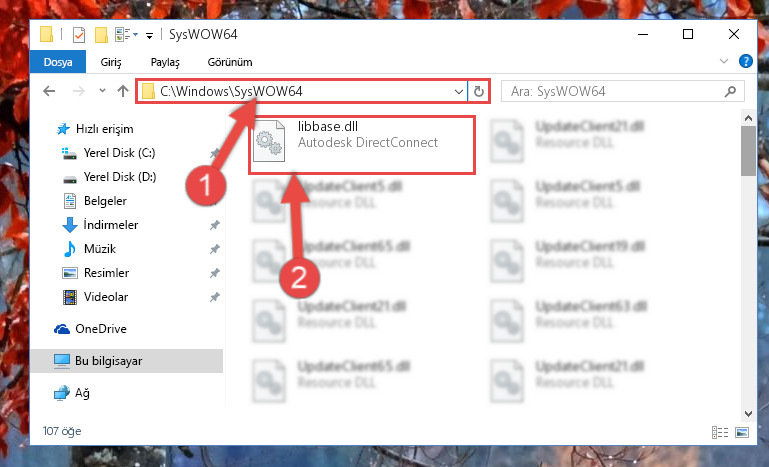Expand the ribbon with the chevron
Viewport: 769px width, 467px height.
click(723, 61)
